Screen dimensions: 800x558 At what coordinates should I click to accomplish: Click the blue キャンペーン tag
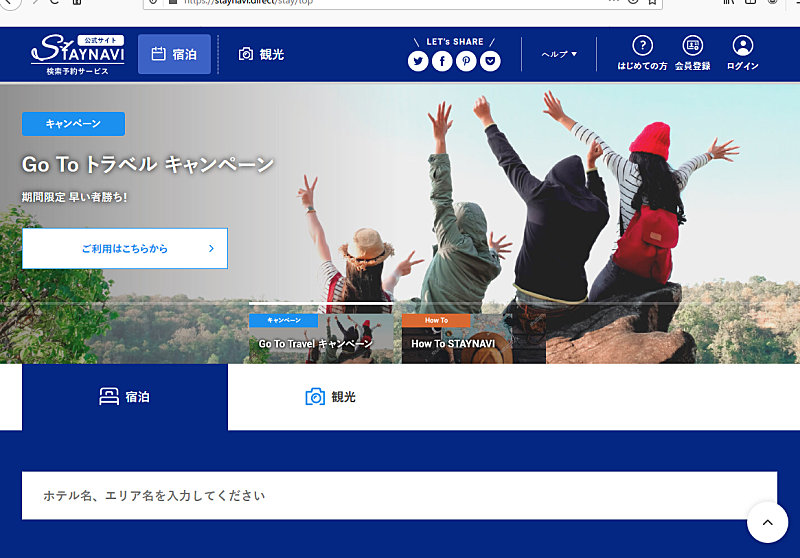(x=73, y=124)
